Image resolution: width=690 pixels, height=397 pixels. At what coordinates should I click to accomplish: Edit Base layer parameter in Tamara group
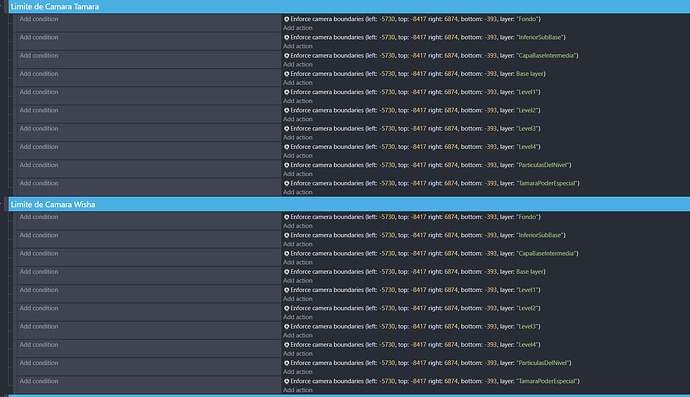[530, 74]
